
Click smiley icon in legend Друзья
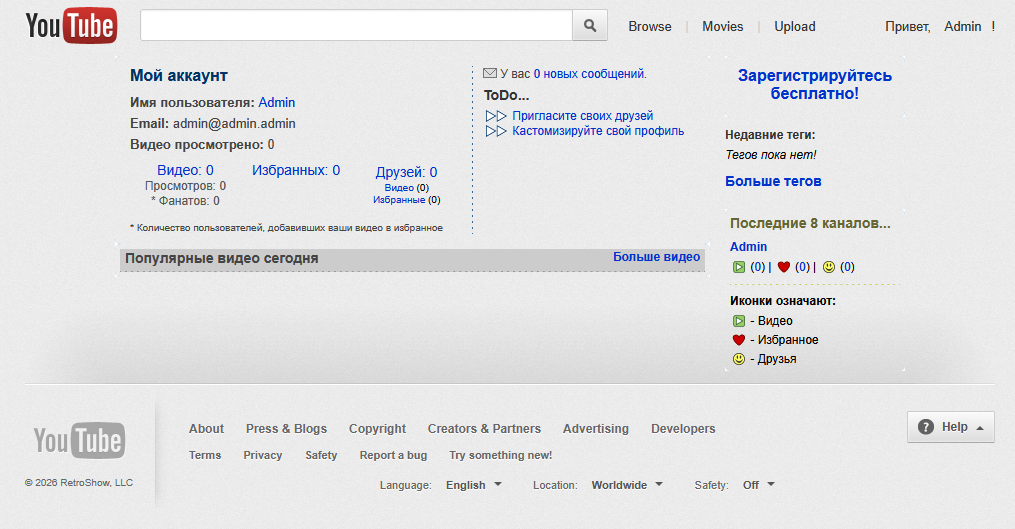739,359
